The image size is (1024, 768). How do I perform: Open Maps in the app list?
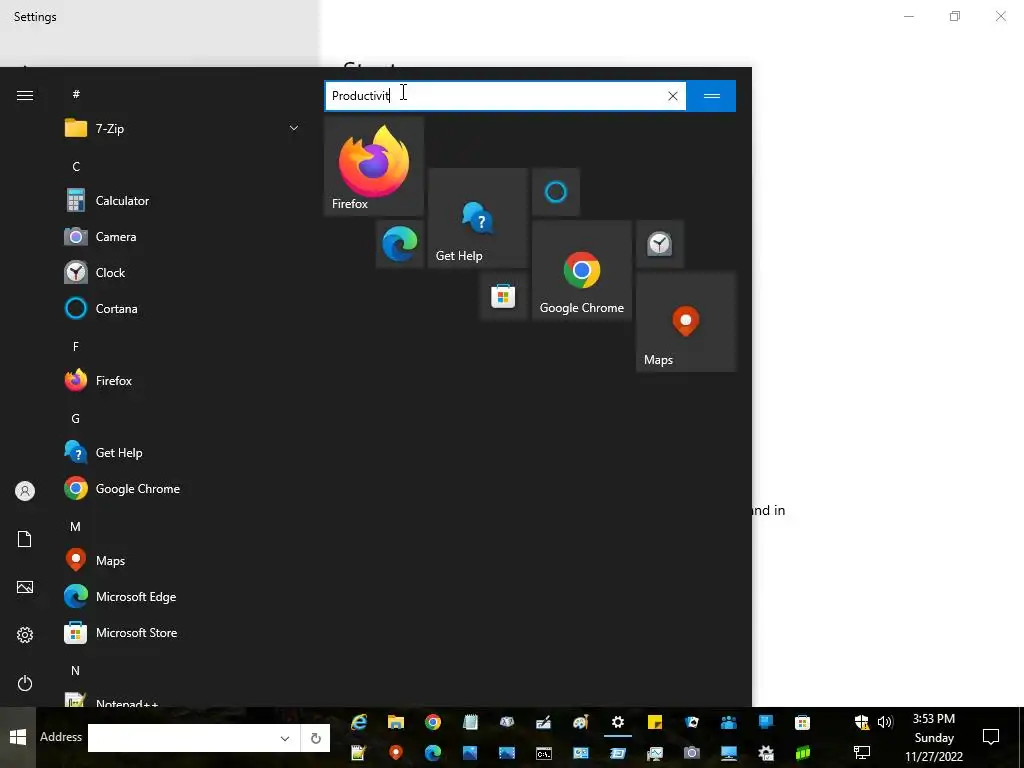(183, 560)
